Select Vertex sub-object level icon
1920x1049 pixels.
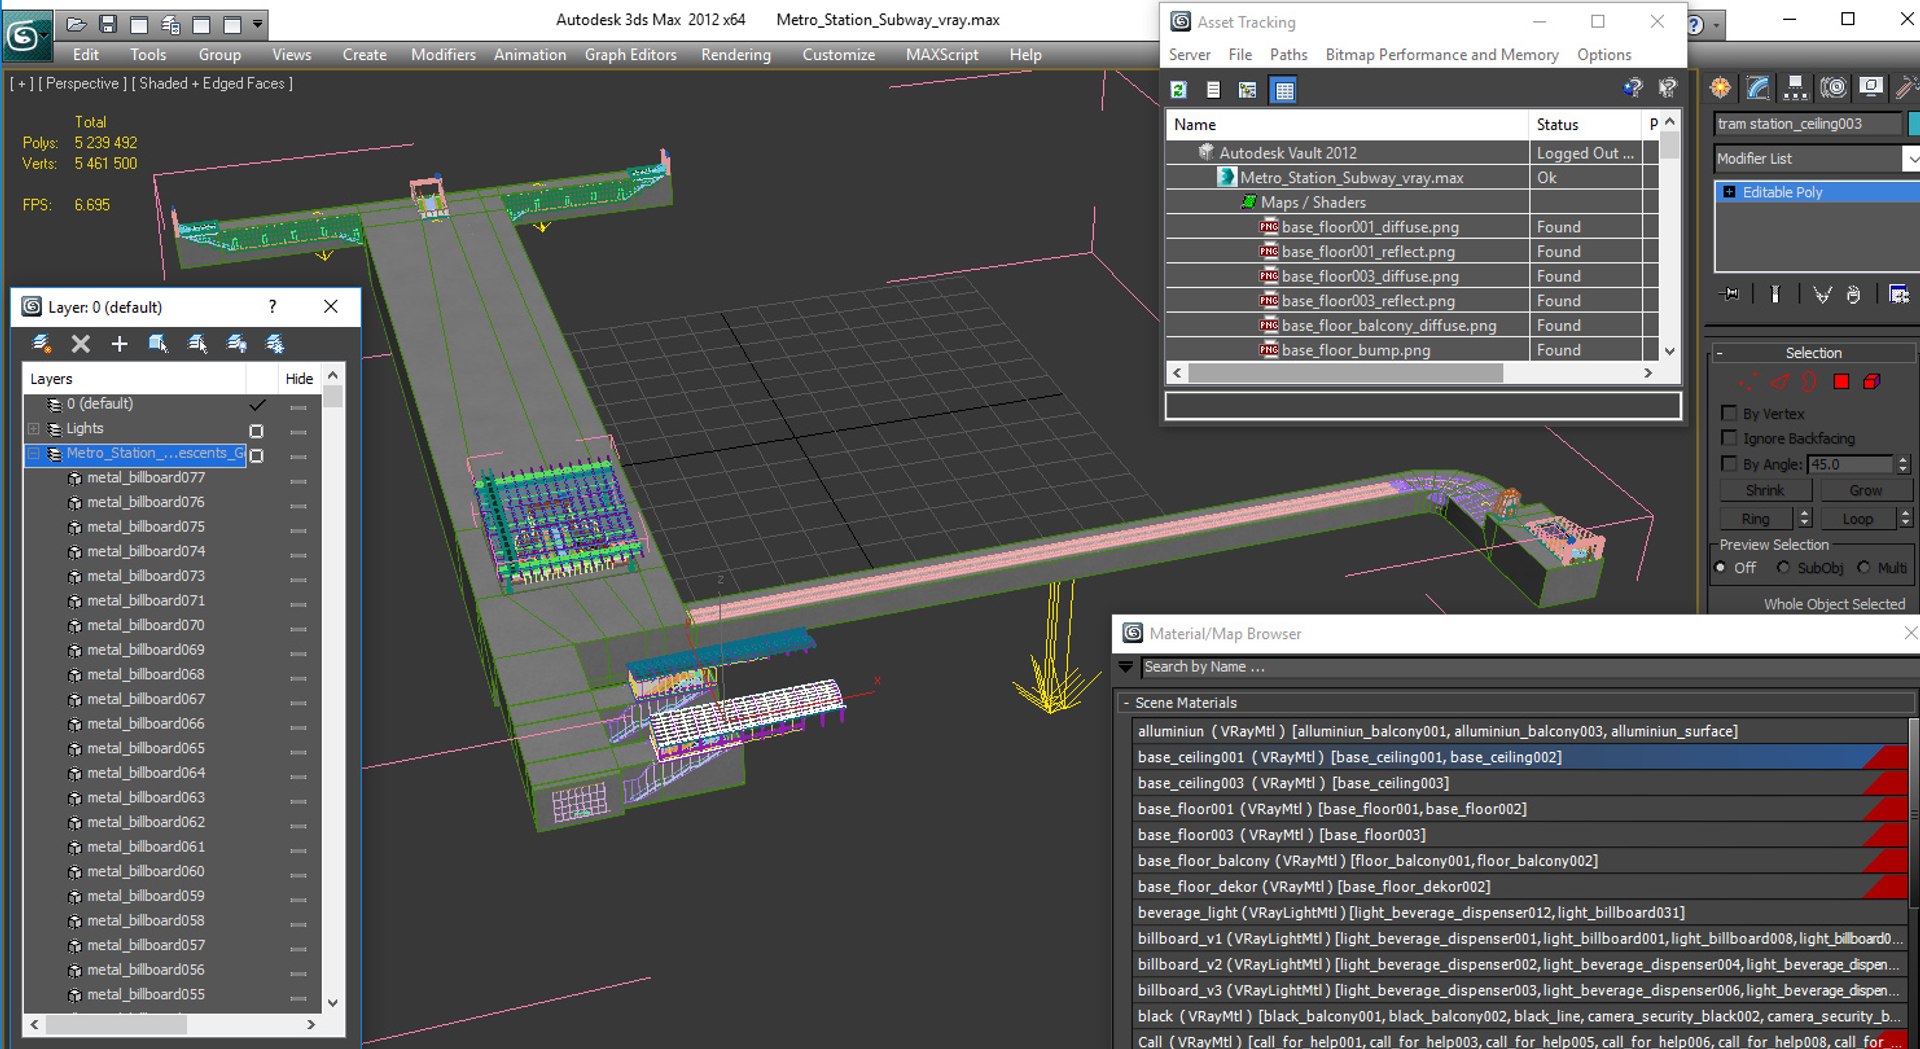pos(1748,381)
